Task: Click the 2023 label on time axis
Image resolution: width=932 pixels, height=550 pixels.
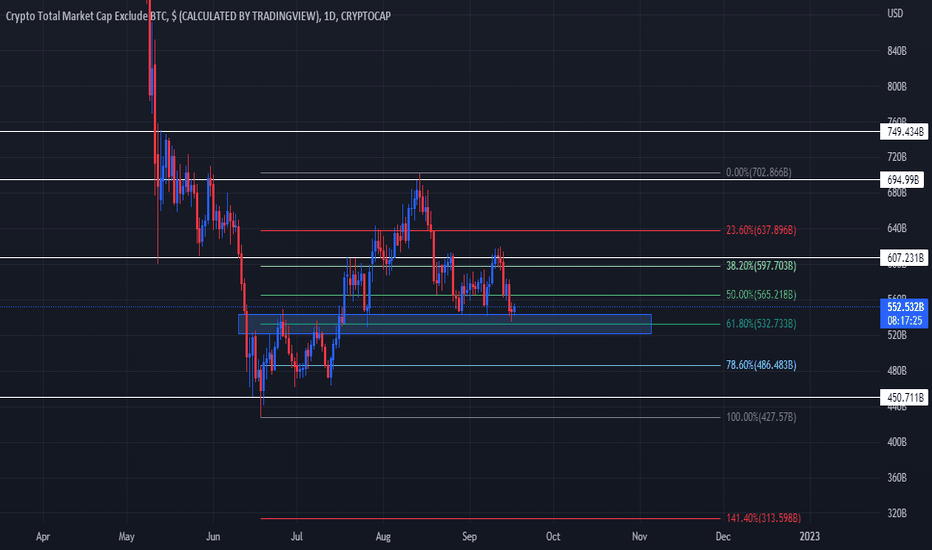Action: [810, 536]
